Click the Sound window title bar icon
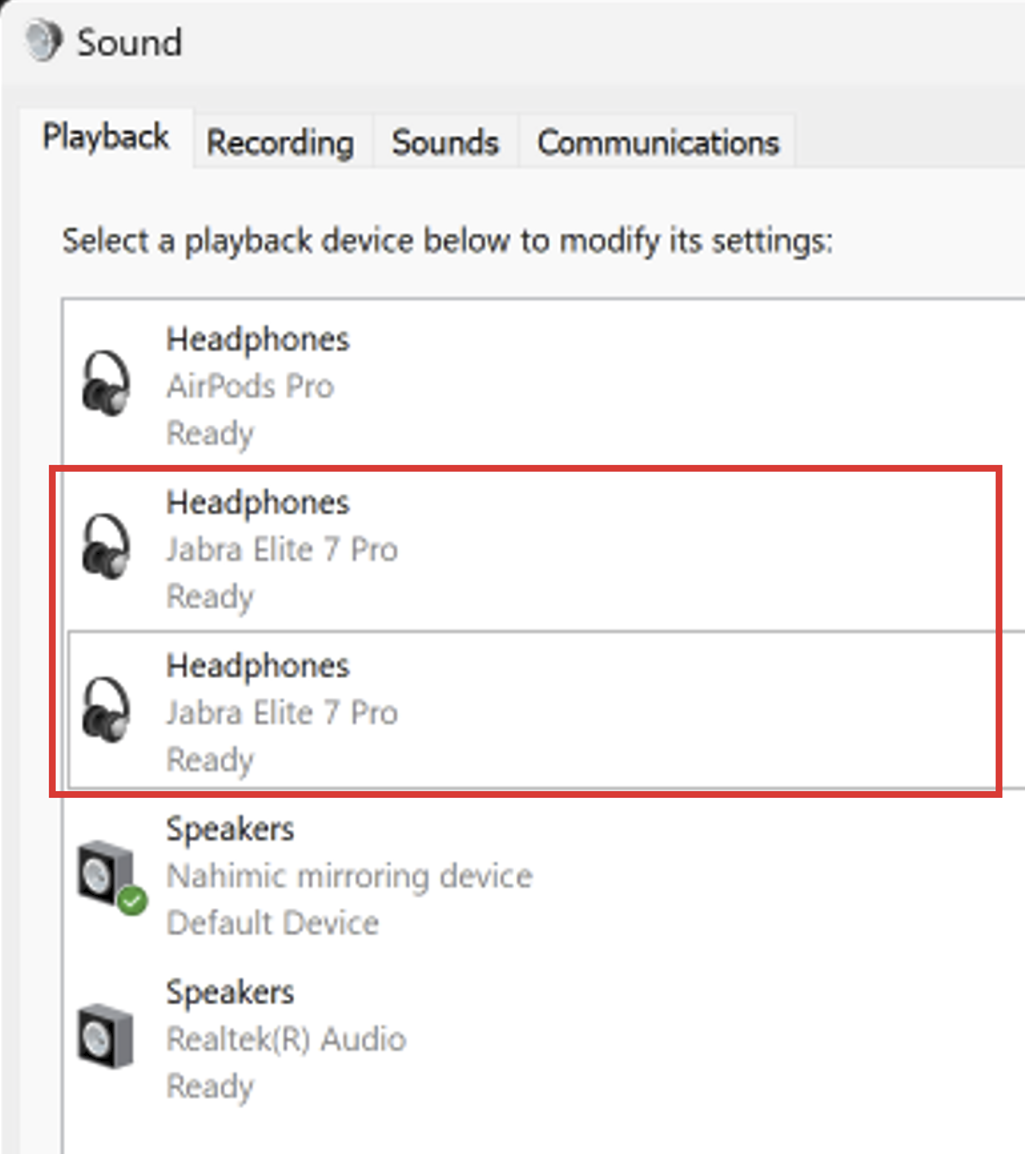This screenshot has width=1026, height=1154. pyautogui.click(x=44, y=41)
